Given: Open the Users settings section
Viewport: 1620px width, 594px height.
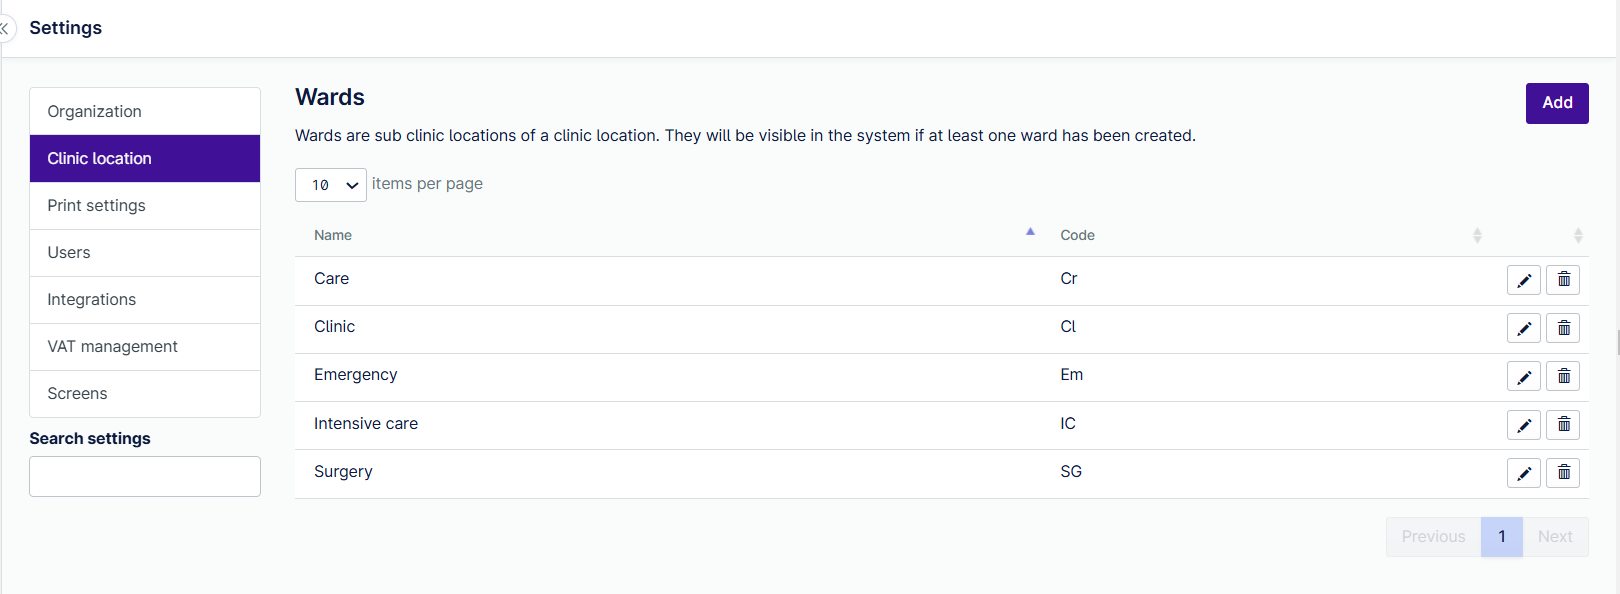Looking at the screenshot, I should [x=145, y=252].
